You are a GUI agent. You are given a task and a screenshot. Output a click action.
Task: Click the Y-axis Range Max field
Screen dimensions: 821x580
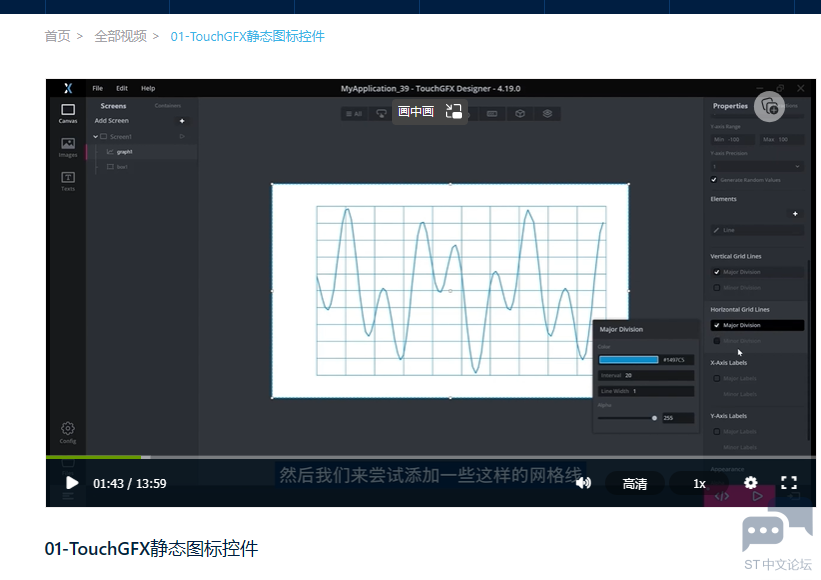click(781, 139)
